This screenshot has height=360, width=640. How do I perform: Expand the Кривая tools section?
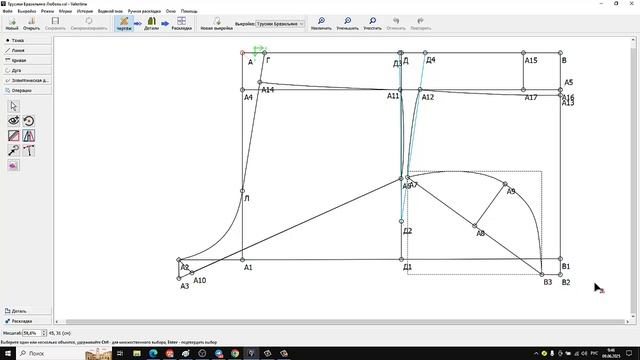27,60
